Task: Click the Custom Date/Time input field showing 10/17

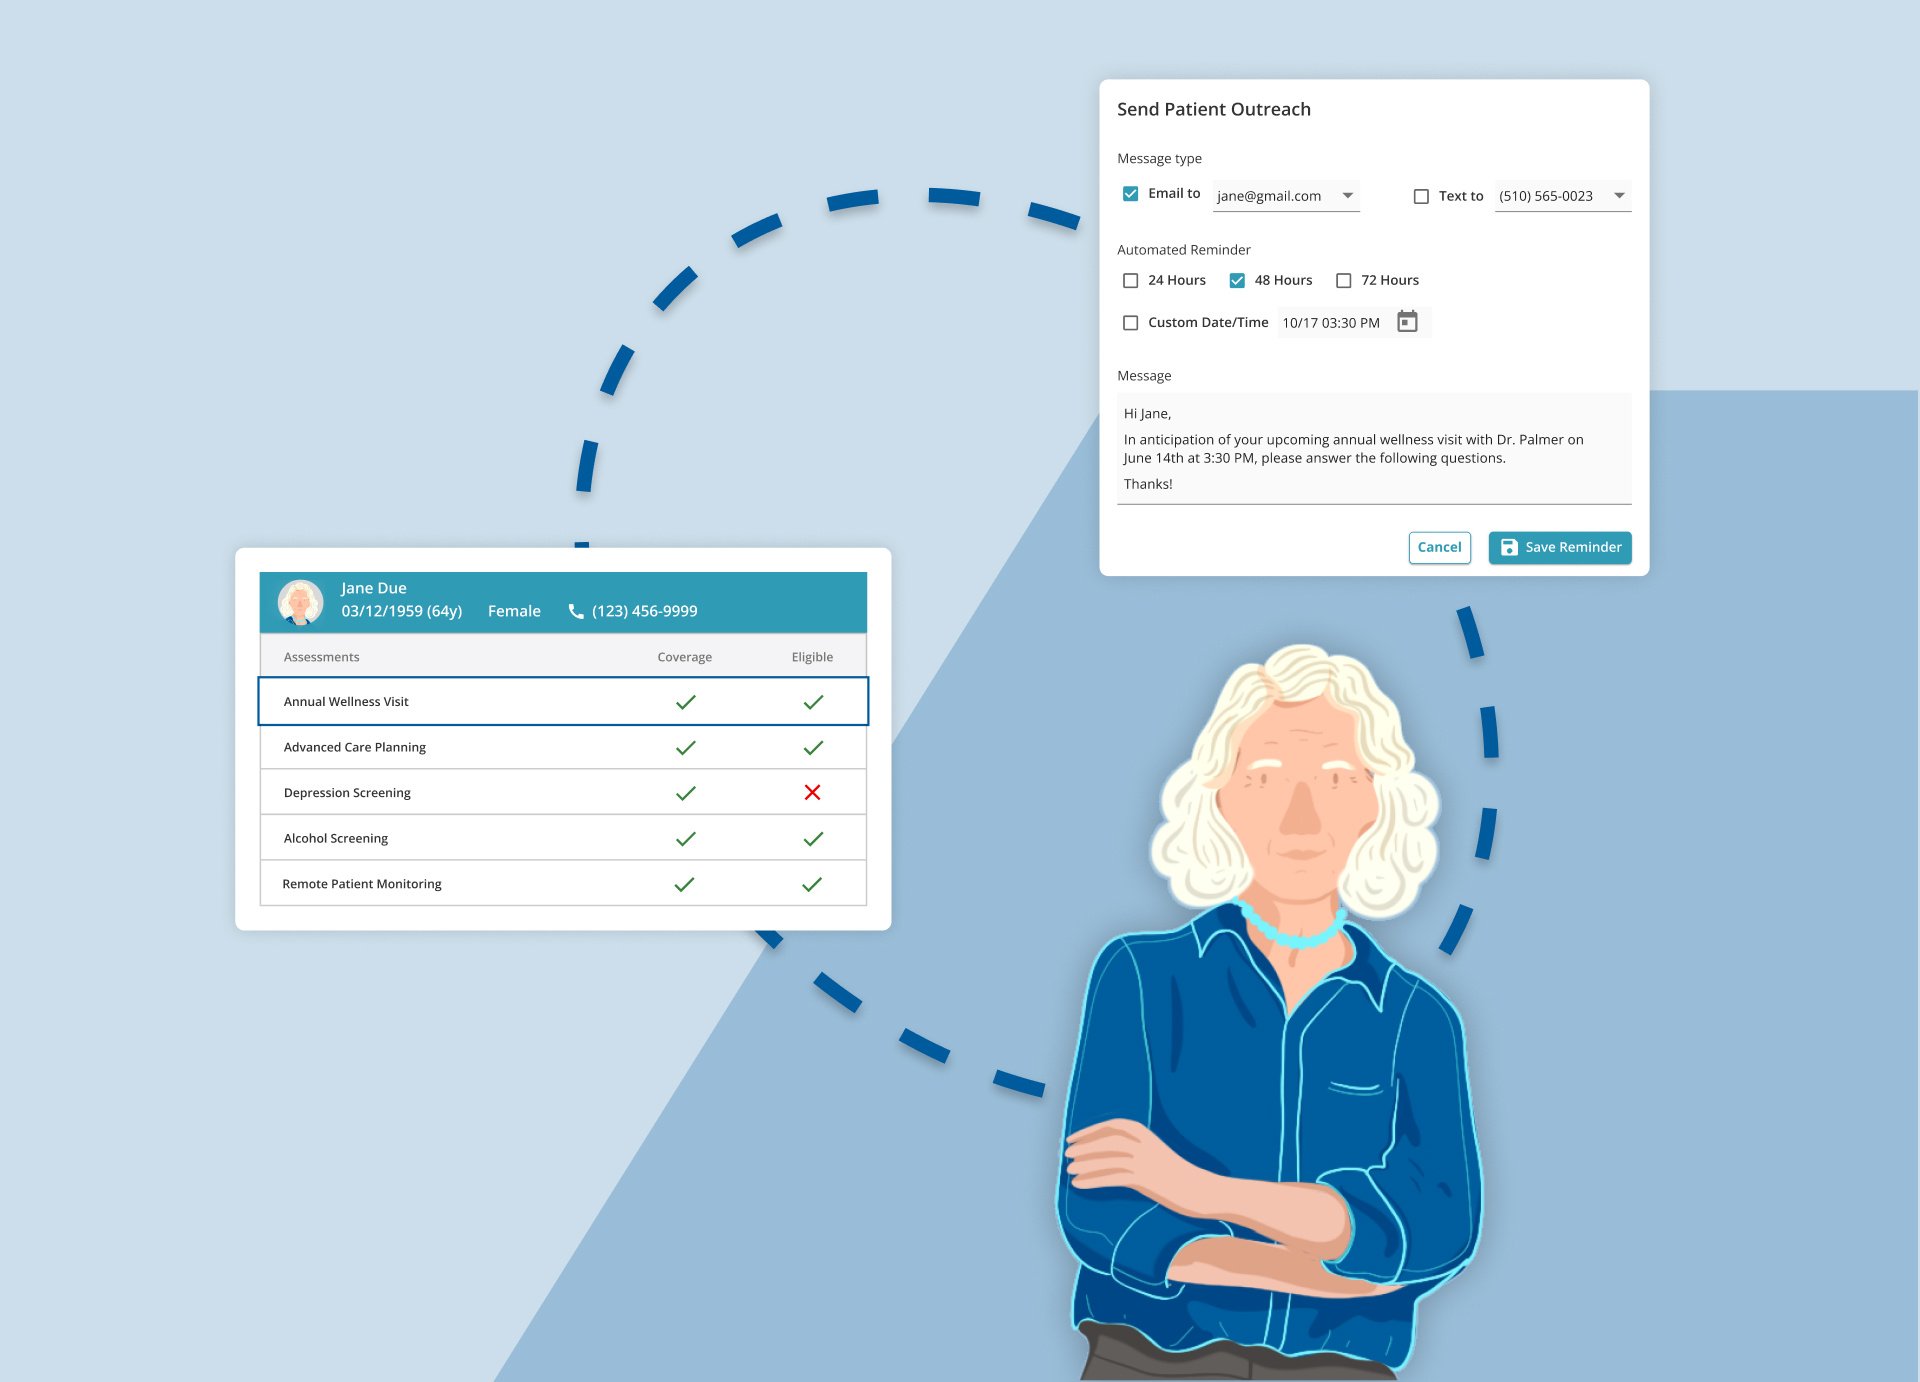Action: [1331, 322]
